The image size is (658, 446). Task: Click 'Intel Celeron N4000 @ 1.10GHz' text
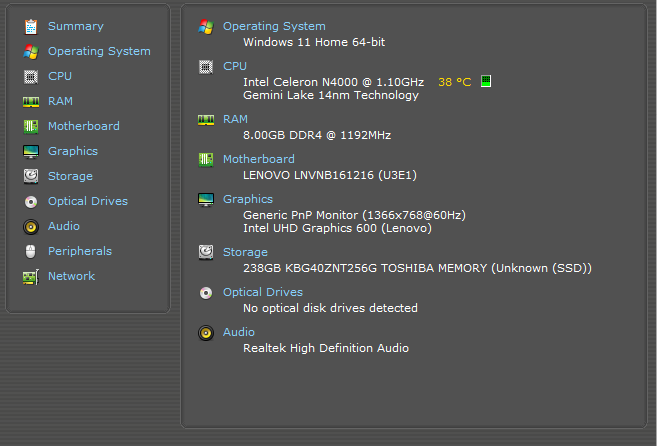[x=334, y=82]
